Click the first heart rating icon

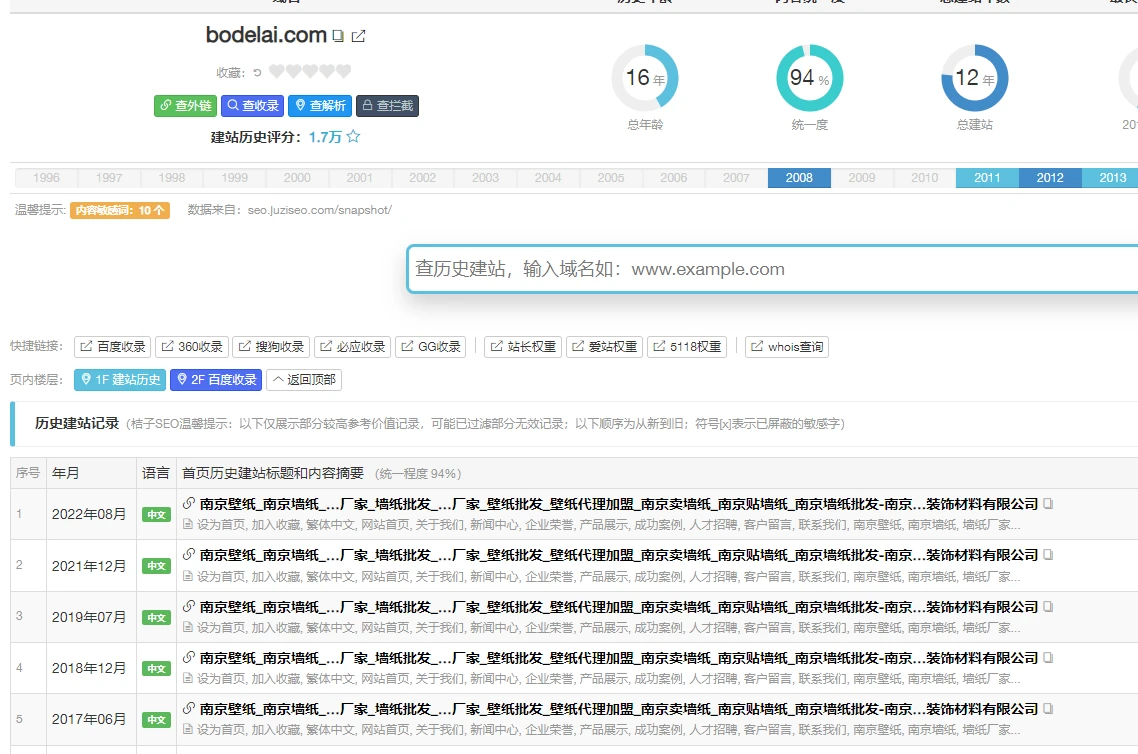tap(277, 72)
